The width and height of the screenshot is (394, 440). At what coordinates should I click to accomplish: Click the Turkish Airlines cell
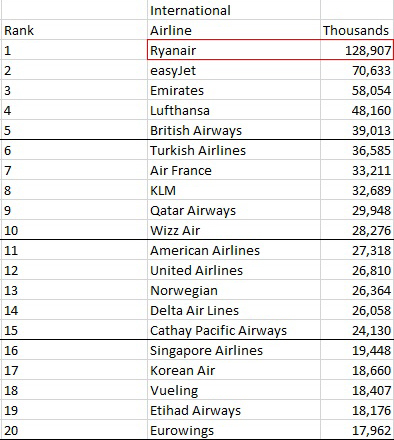[234, 150]
